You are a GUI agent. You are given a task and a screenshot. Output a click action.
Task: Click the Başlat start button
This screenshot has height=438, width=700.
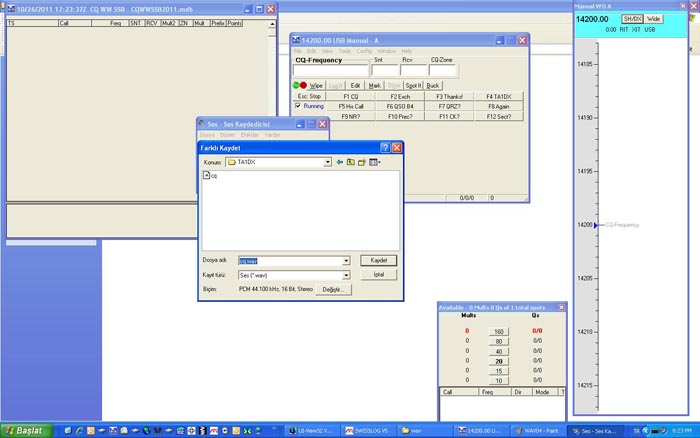[x=23, y=430]
